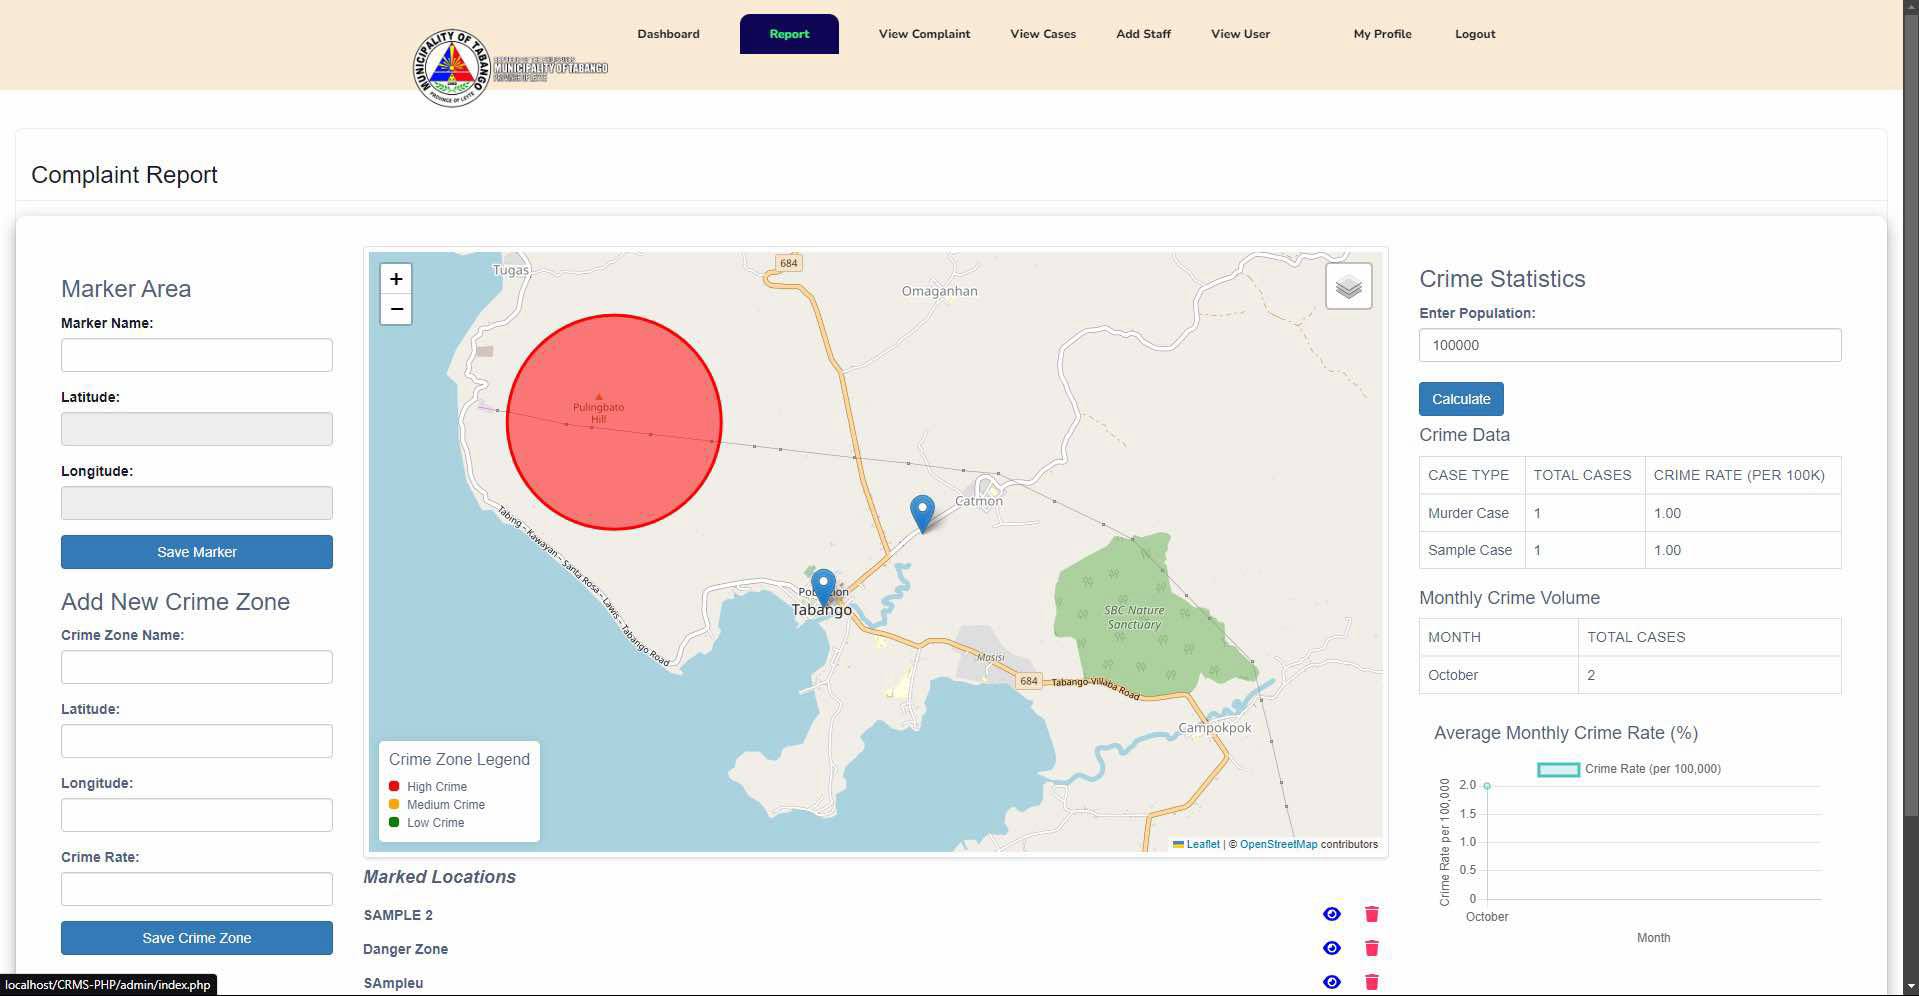This screenshot has width=1919, height=996.
Task: Click the Crime Zone Name field
Action: click(x=197, y=667)
